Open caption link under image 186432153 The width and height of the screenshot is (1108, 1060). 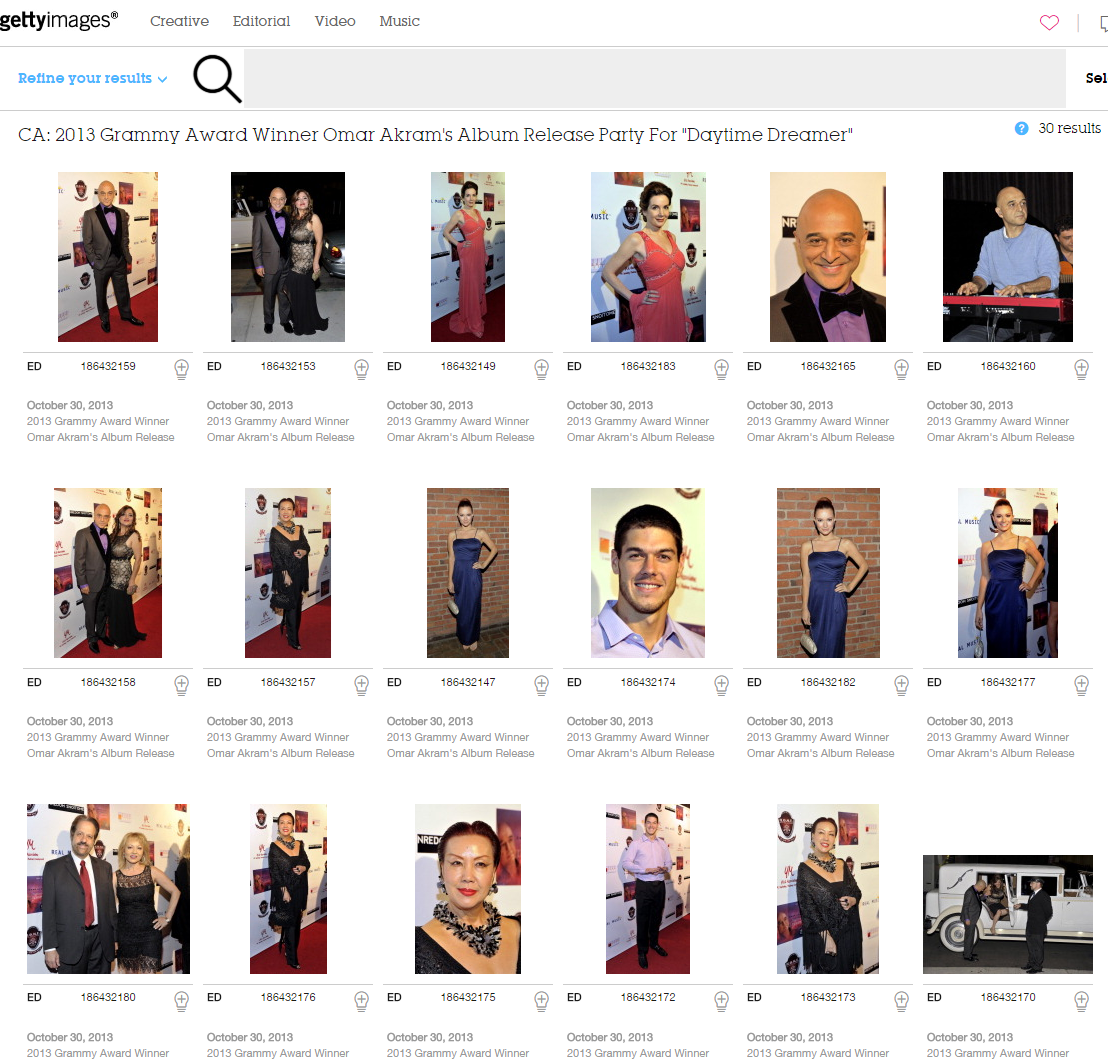pos(280,429)
